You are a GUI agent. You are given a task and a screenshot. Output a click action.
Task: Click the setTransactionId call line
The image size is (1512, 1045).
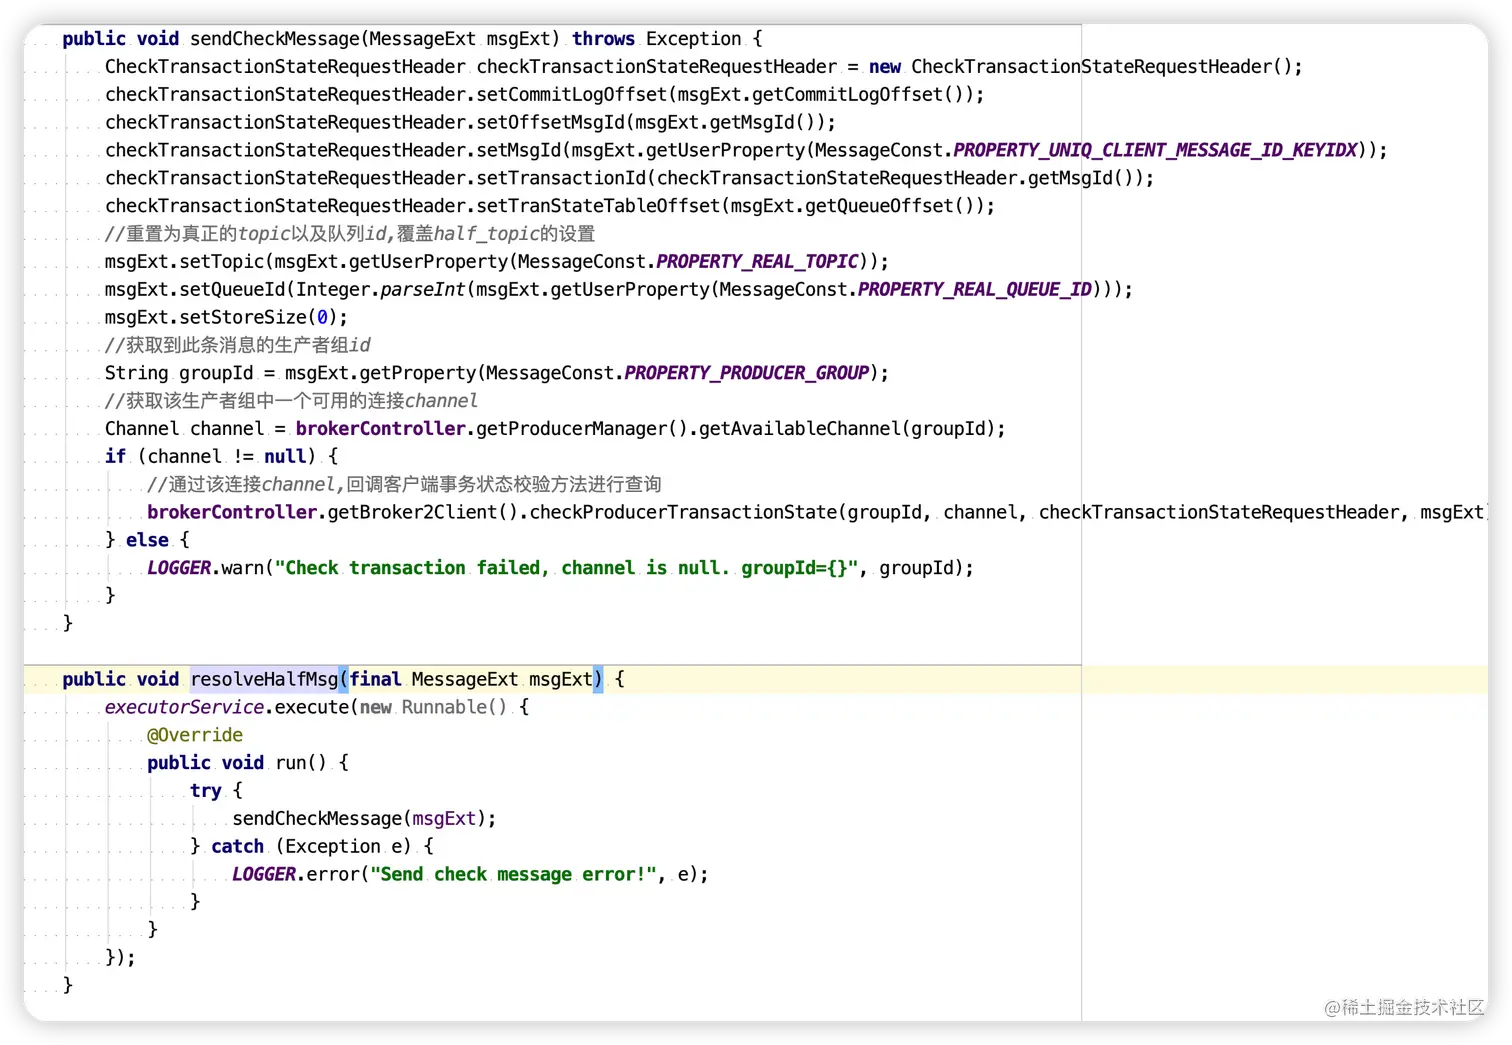pyautogui.click(x=630, y=179)
